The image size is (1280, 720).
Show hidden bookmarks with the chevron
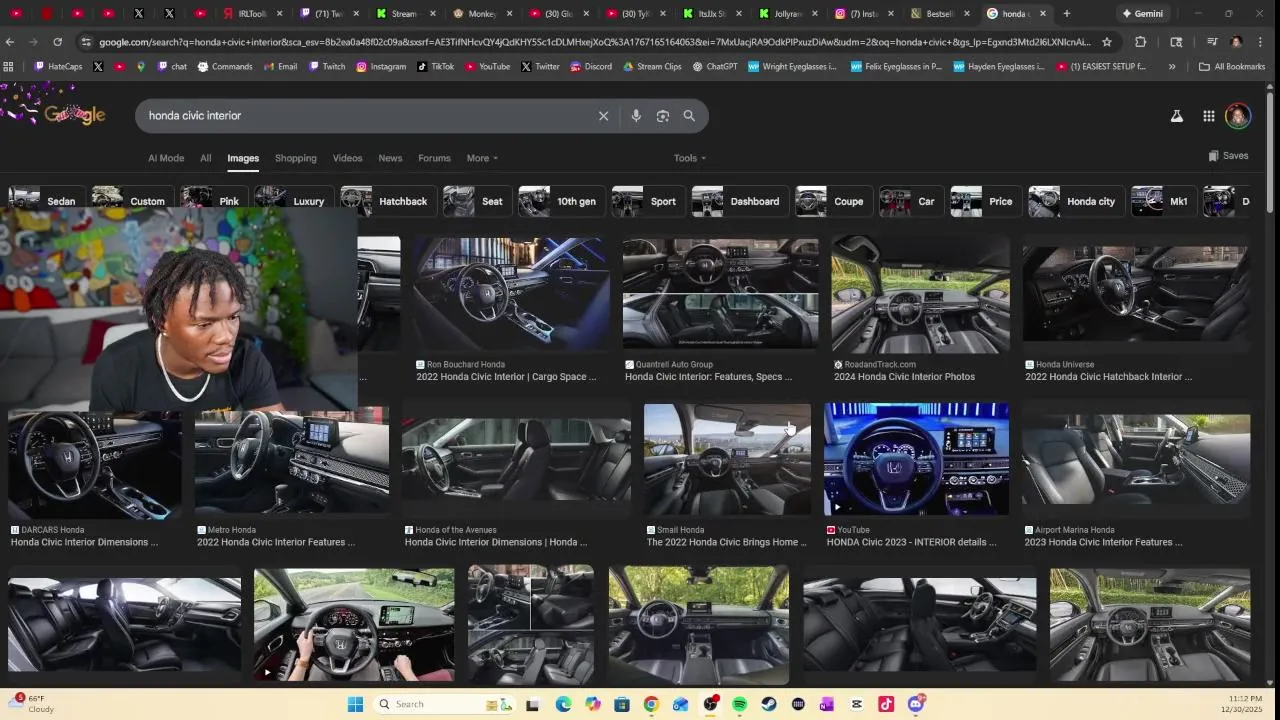[x=1172, y=67]
